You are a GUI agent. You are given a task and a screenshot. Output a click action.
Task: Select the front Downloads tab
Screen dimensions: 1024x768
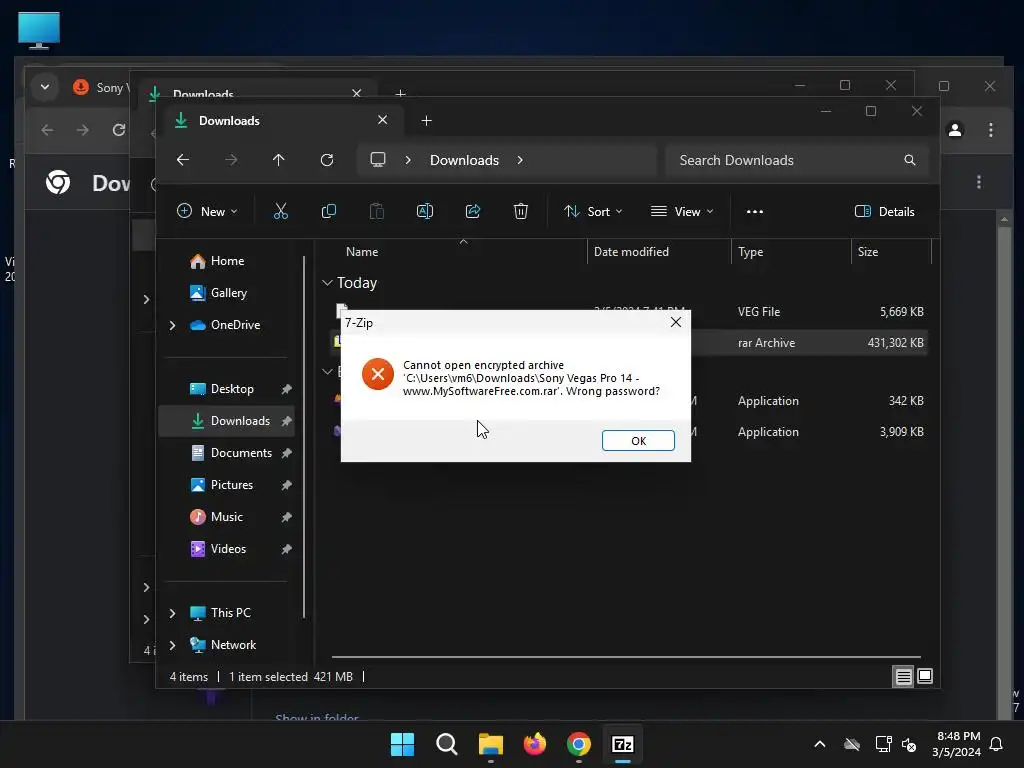281,121
